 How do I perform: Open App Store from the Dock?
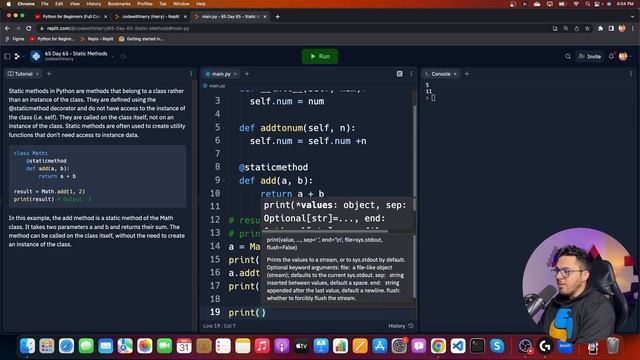tap(380, 346)
